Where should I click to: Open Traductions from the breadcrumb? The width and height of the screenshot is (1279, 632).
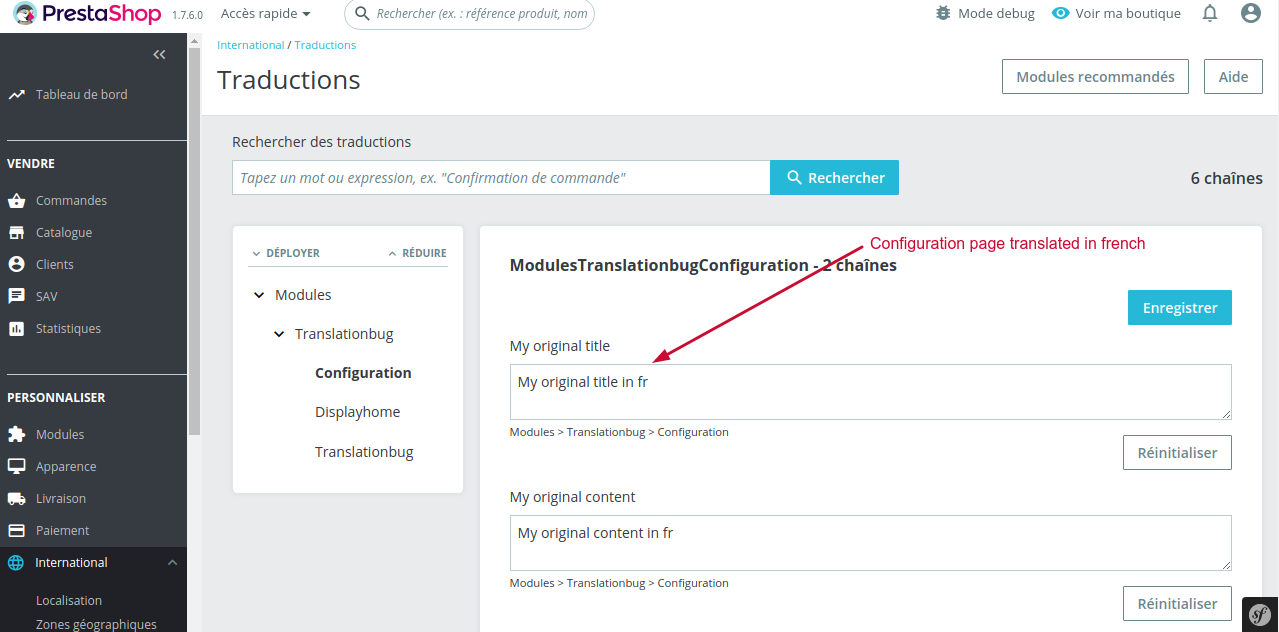click(x=325, y=44)
